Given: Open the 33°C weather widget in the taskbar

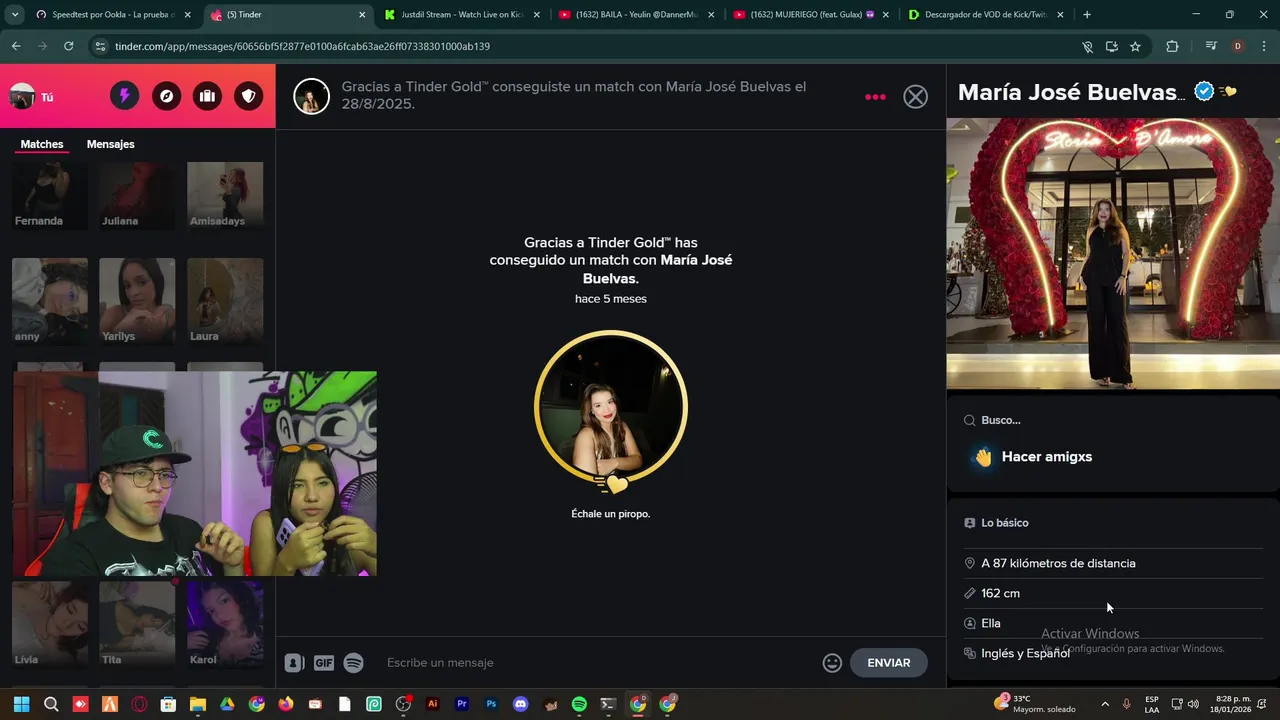Looking at the screenshot, I should (1035, 704).
